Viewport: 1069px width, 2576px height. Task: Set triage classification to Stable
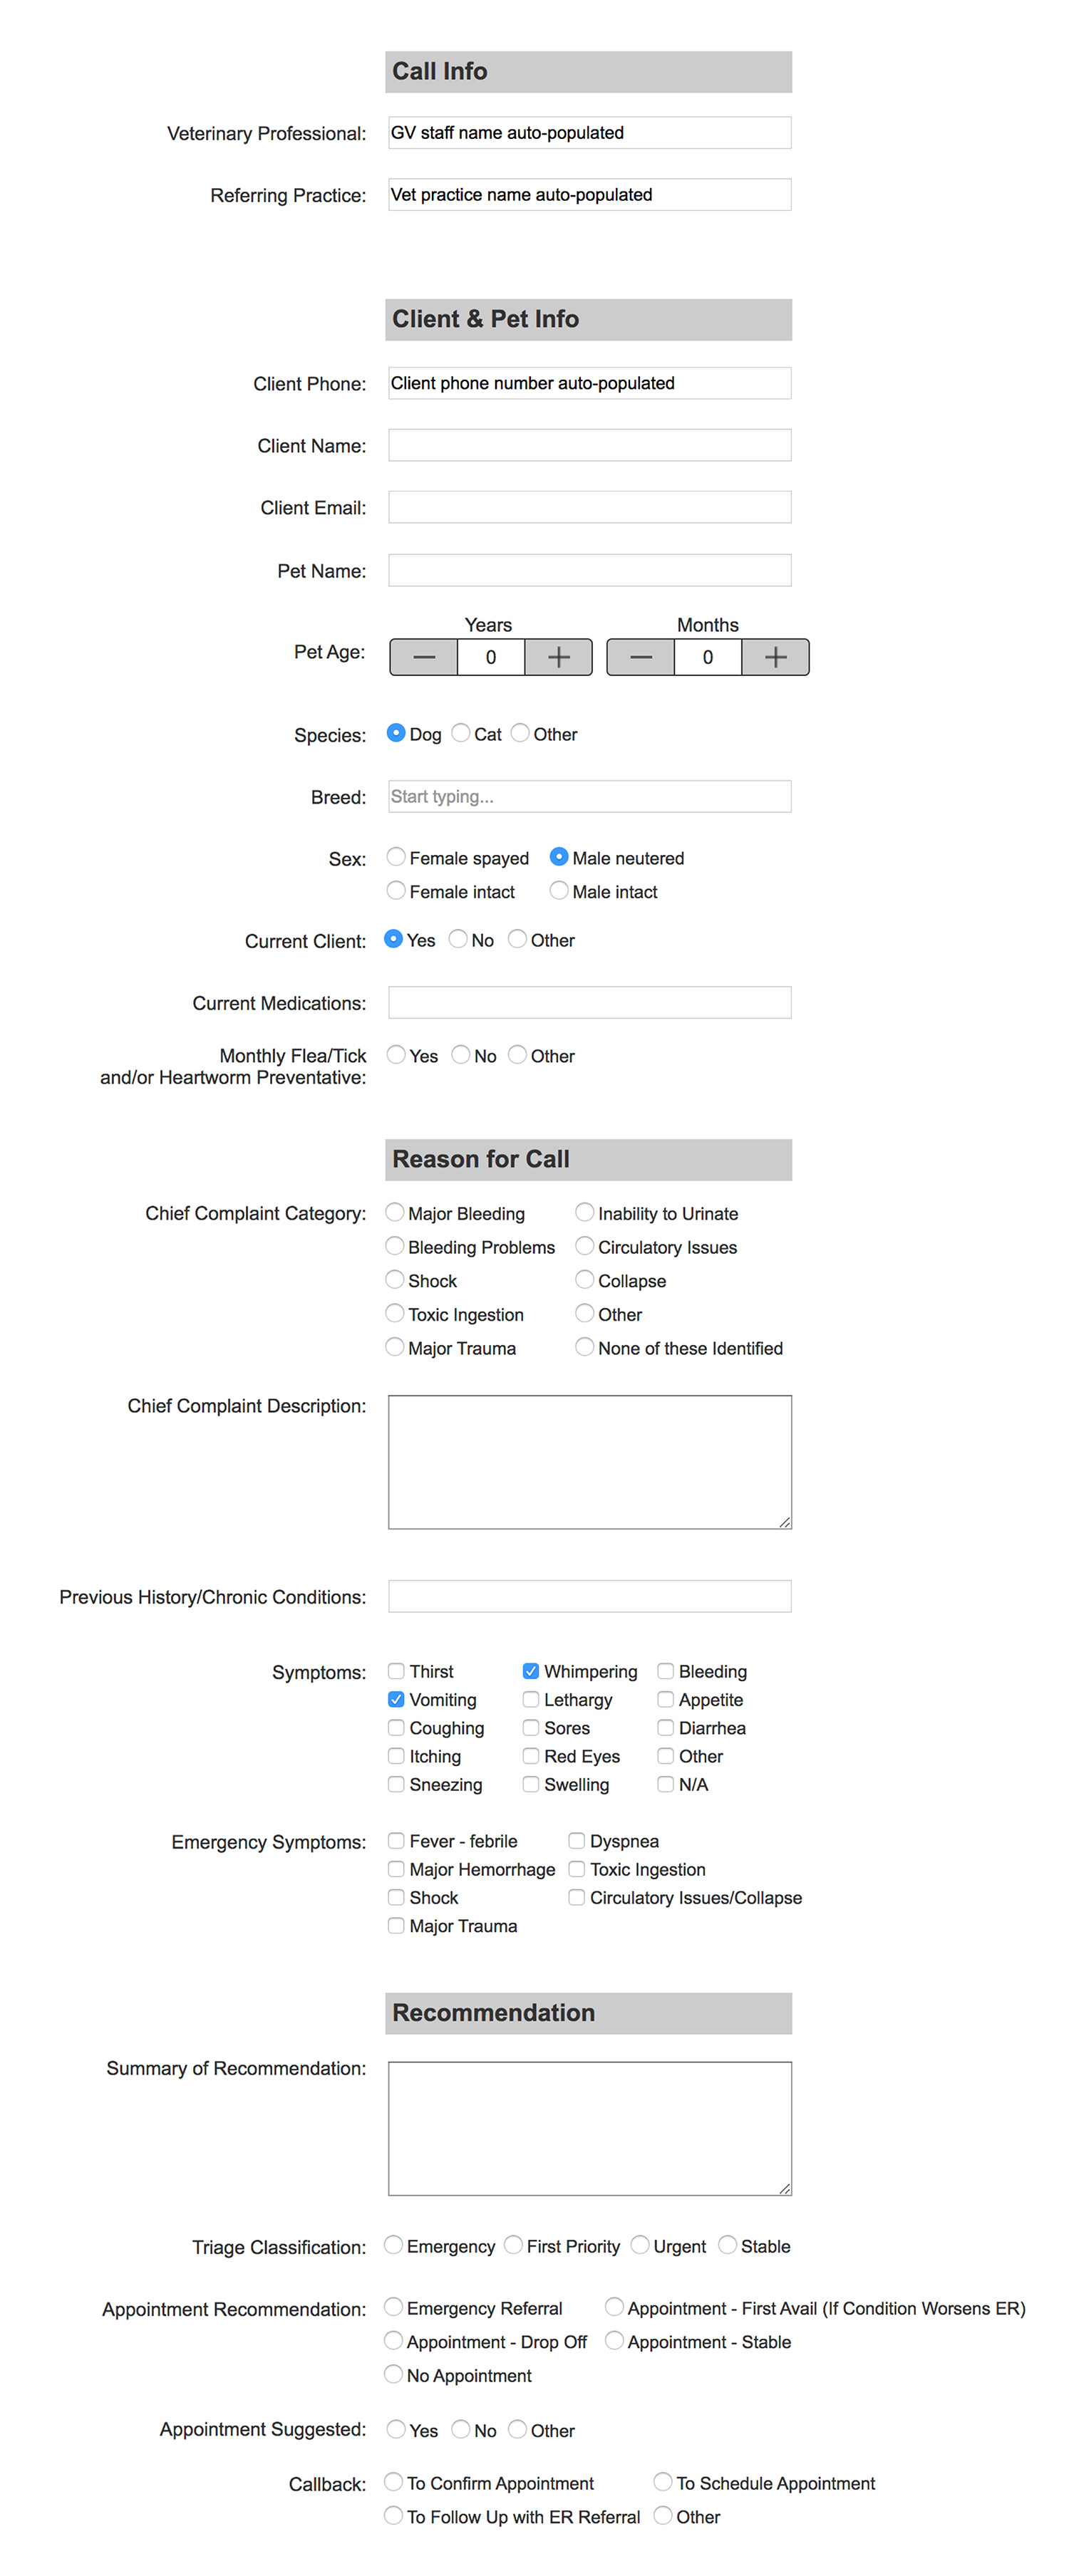(x=728, y=2245)
